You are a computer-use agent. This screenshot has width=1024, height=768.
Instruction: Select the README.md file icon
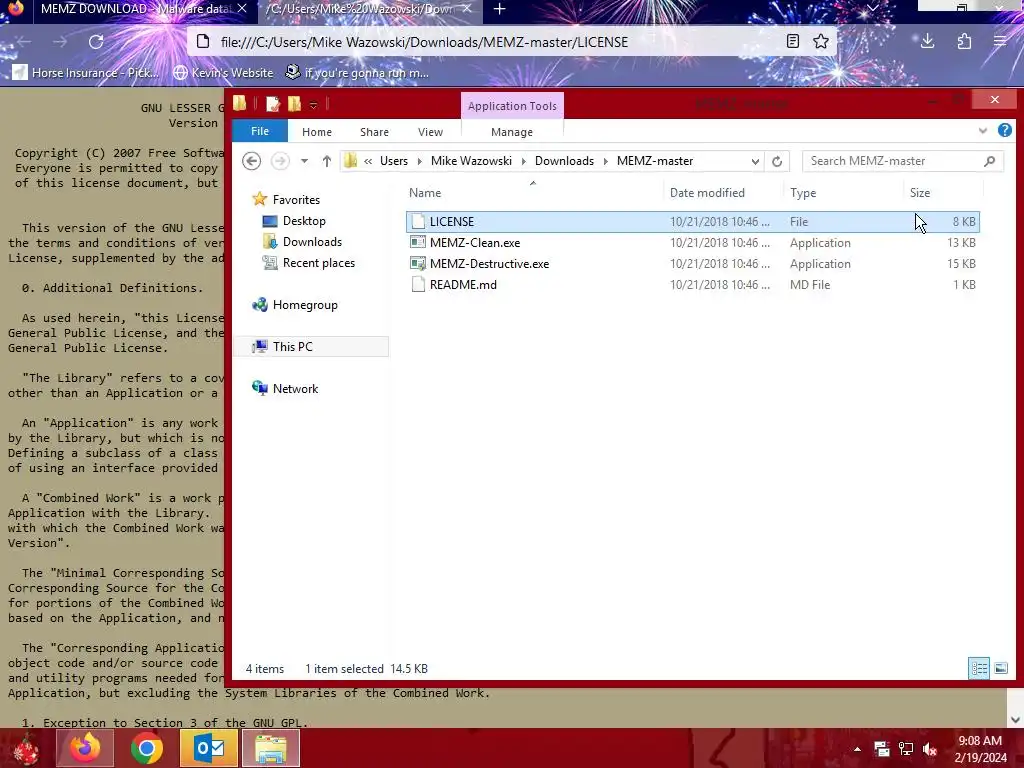click(417, 284)
